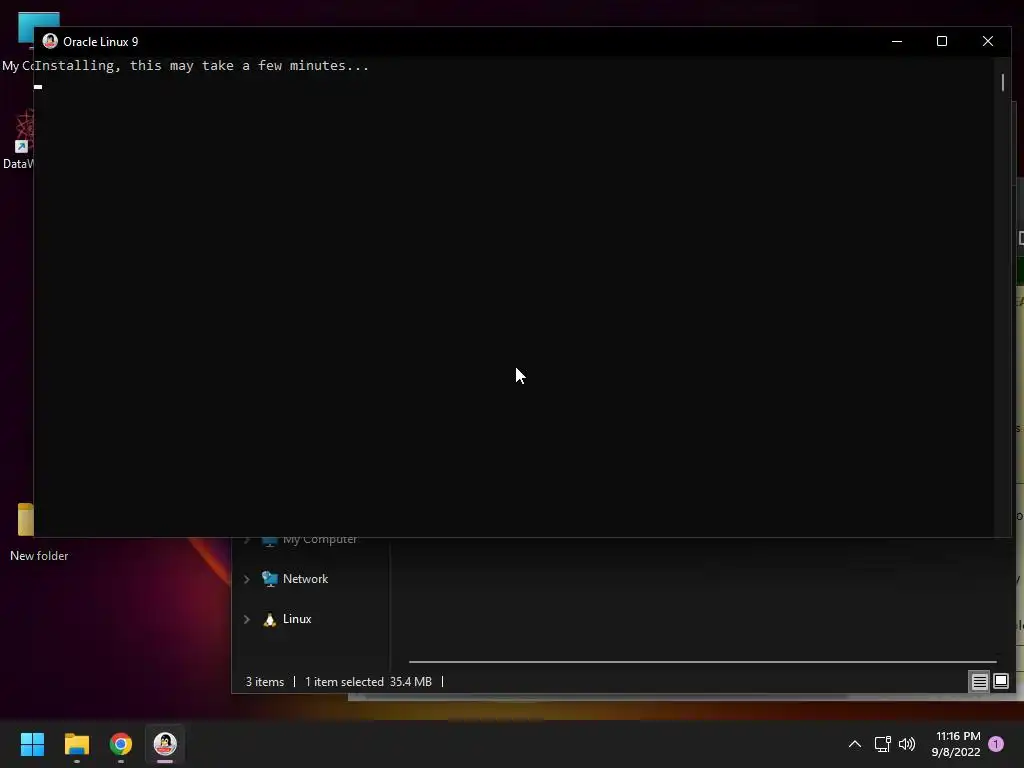Click the '3 items' status bar text

[264, 682]
